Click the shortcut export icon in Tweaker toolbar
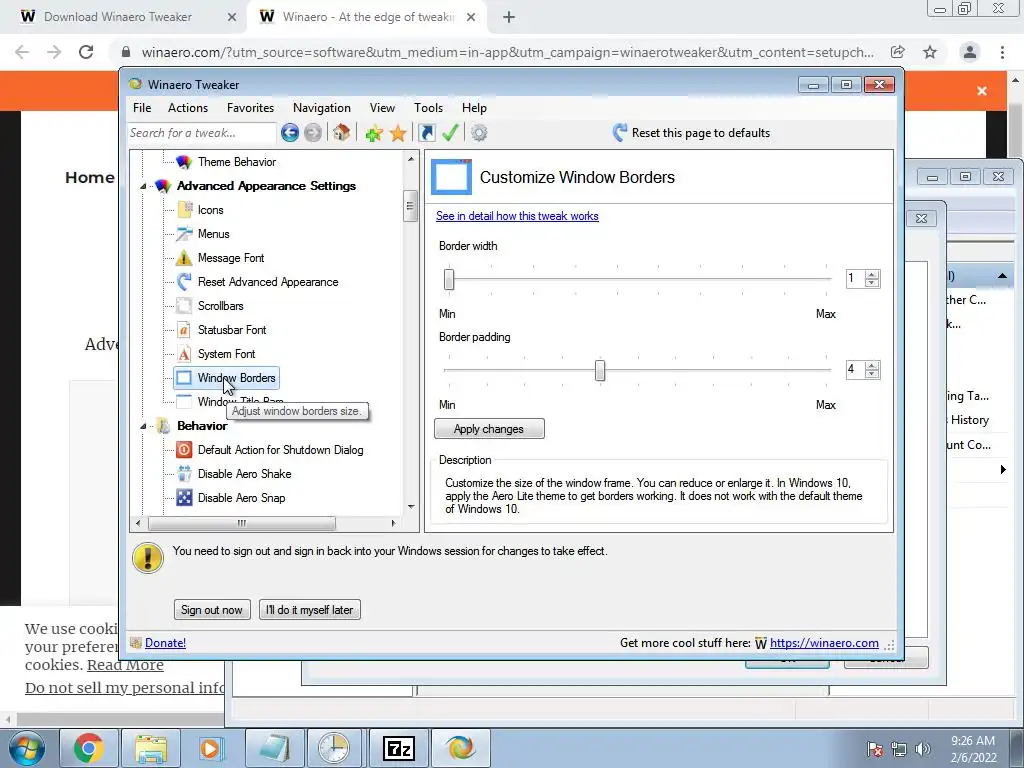1024x768 pixels. (426, 133)
